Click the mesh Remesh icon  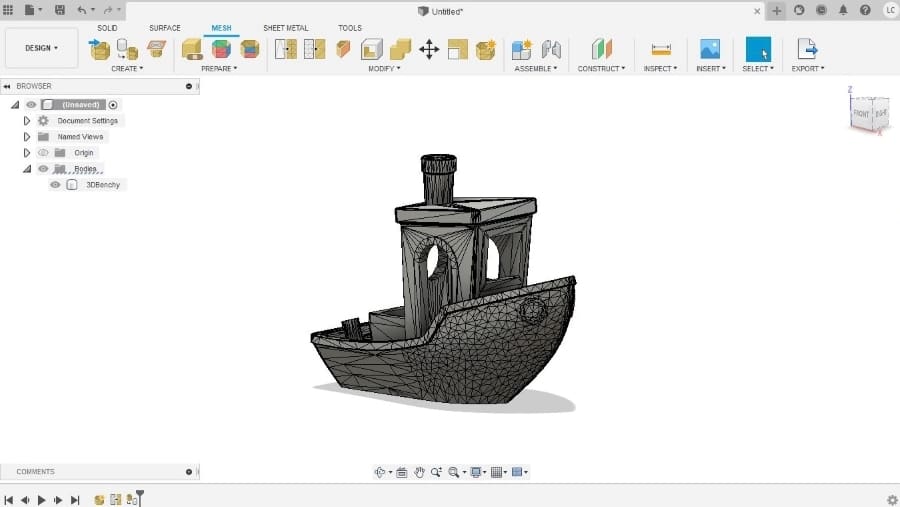286,49
